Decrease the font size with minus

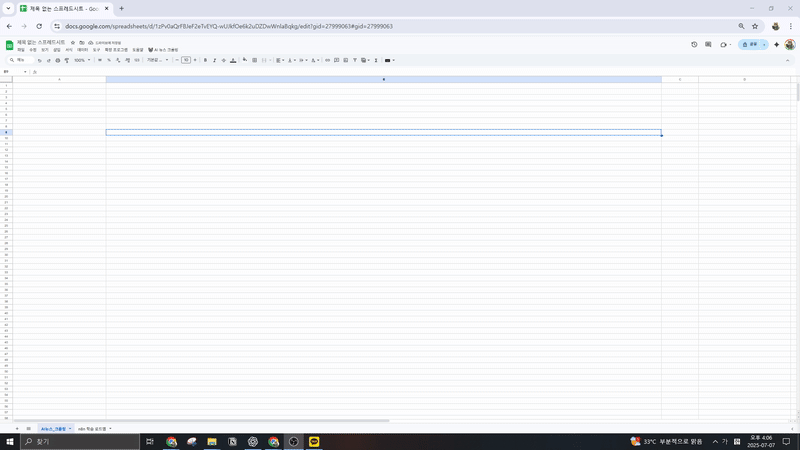(x=177, y=60)
